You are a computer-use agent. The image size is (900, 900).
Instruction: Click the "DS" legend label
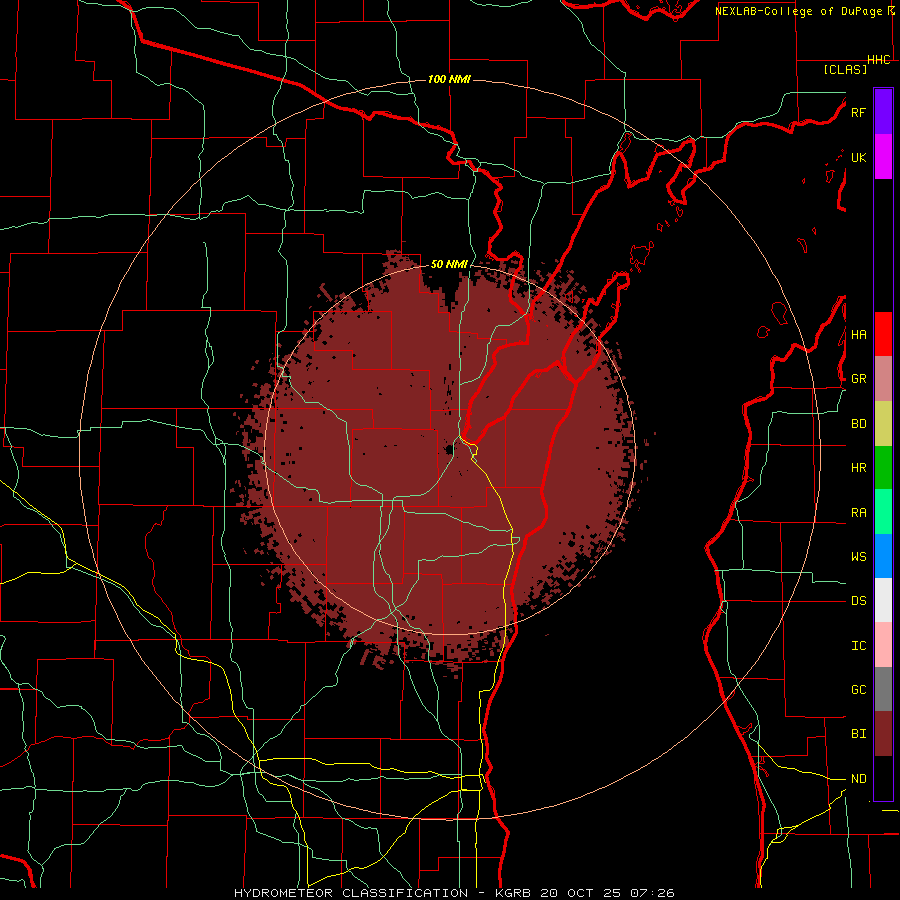click(x=858, y=601)
